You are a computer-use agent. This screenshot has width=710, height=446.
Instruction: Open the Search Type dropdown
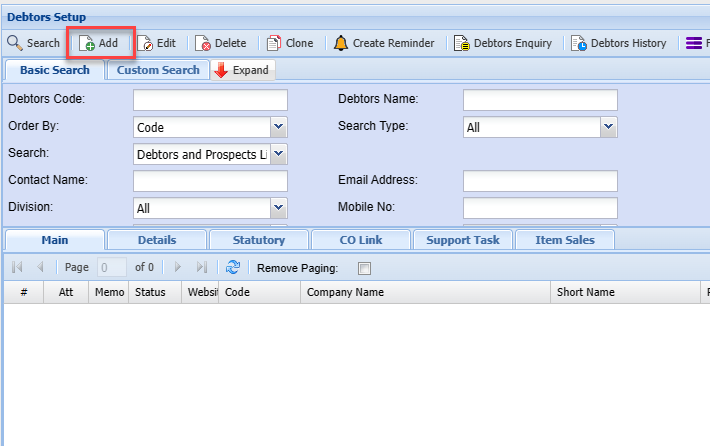(x=609, y=127)
